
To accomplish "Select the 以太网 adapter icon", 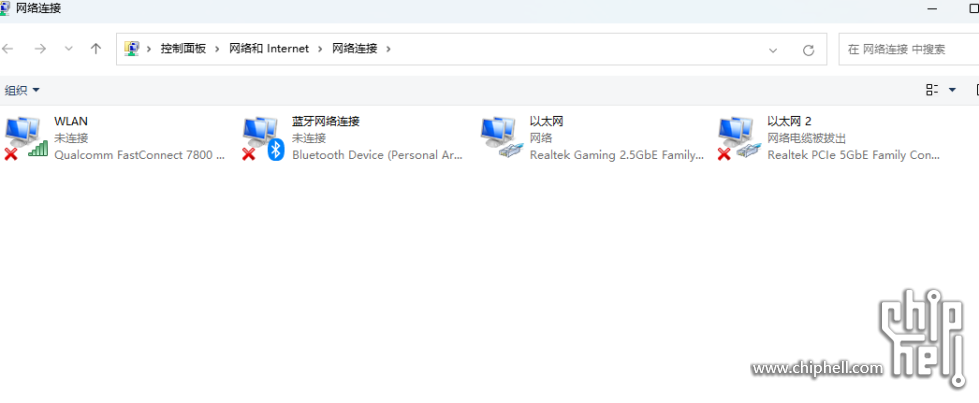I will 501,137.
